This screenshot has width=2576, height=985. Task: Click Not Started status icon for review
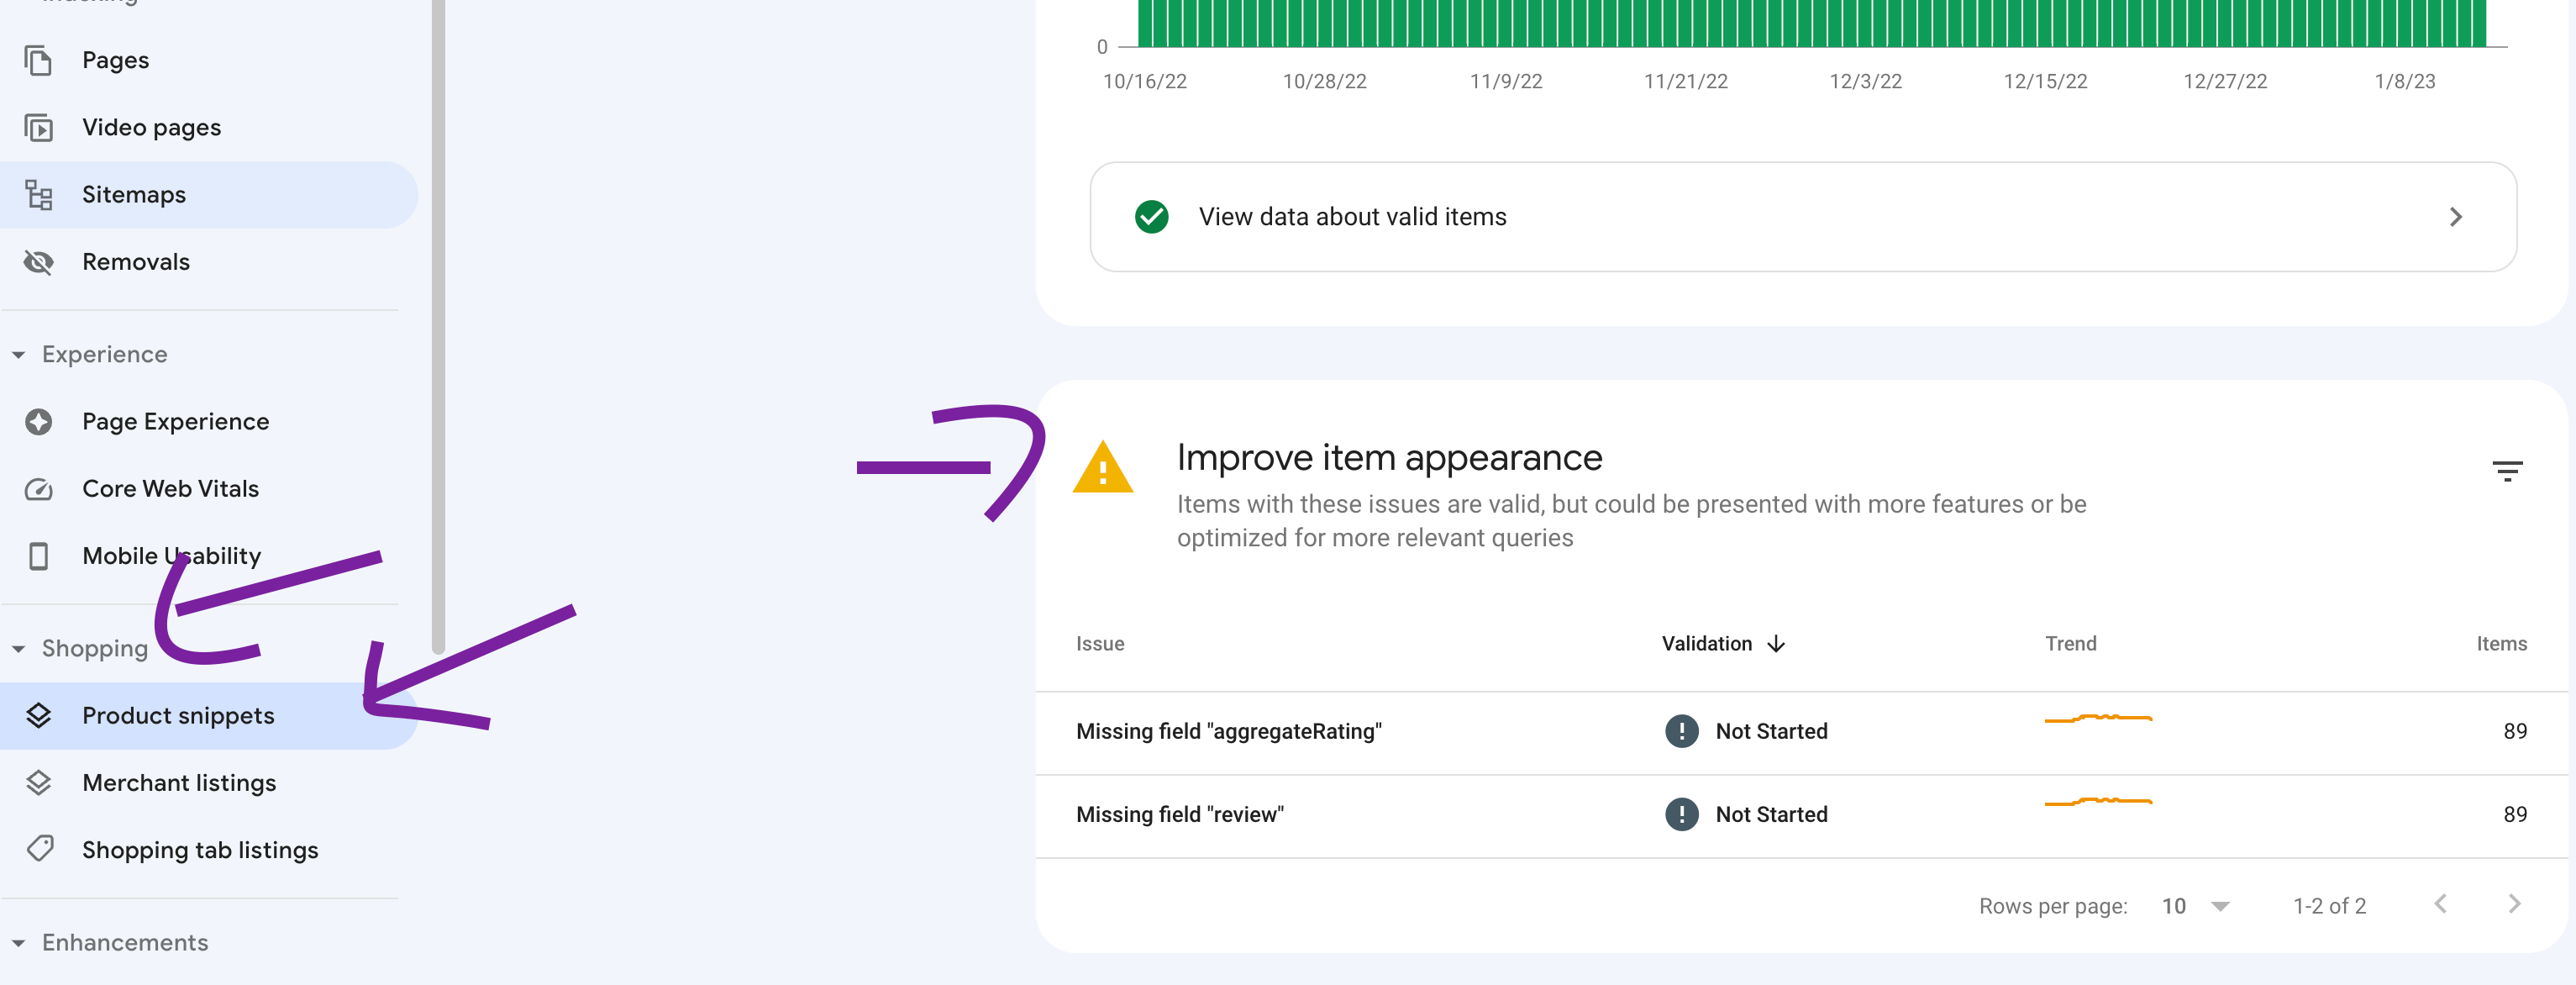[x=1681, y=814]
